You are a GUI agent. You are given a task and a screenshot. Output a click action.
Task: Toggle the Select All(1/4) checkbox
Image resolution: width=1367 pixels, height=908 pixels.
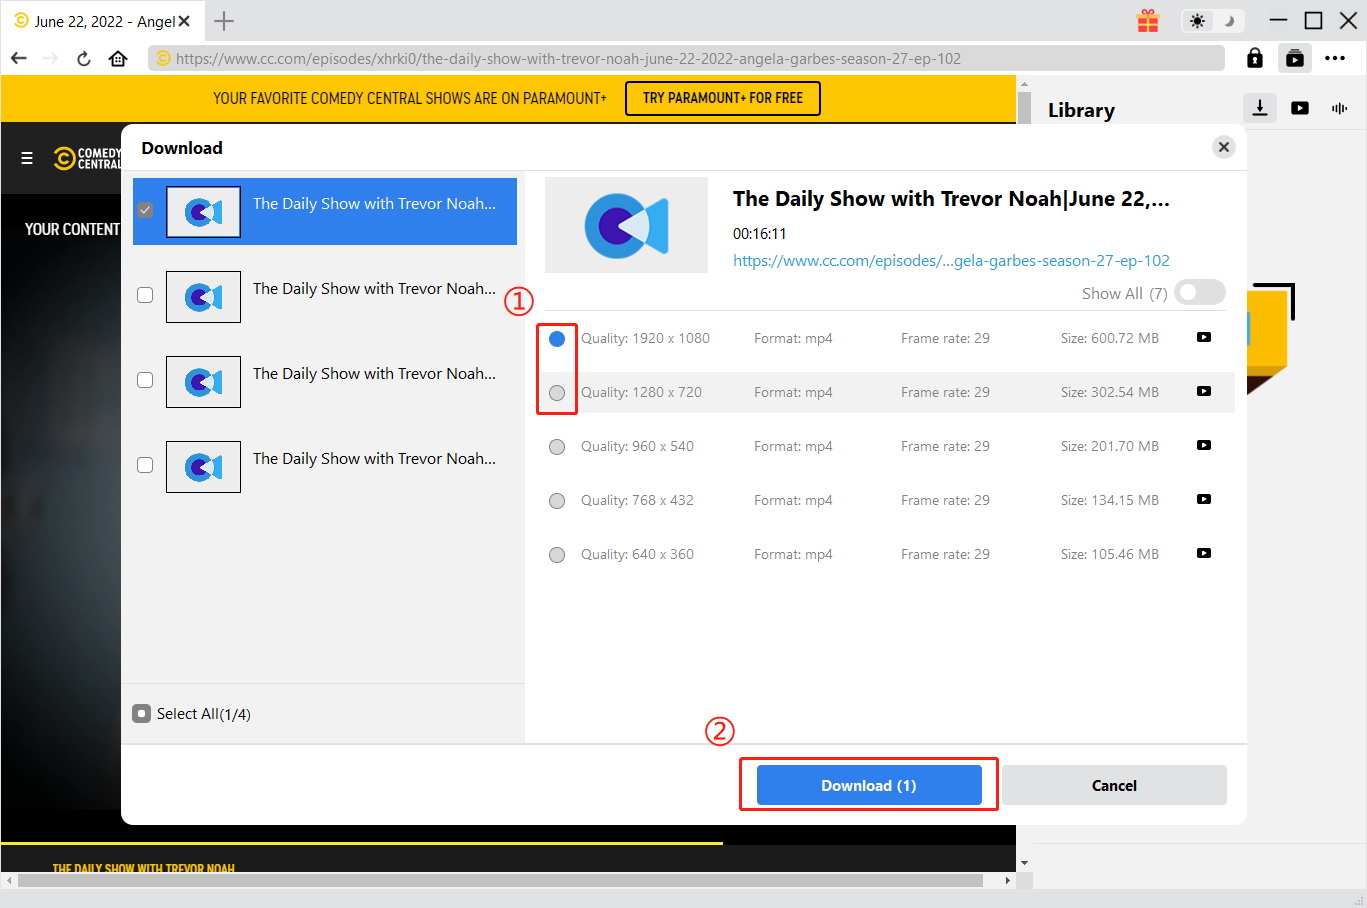click(x=141, y=713)
